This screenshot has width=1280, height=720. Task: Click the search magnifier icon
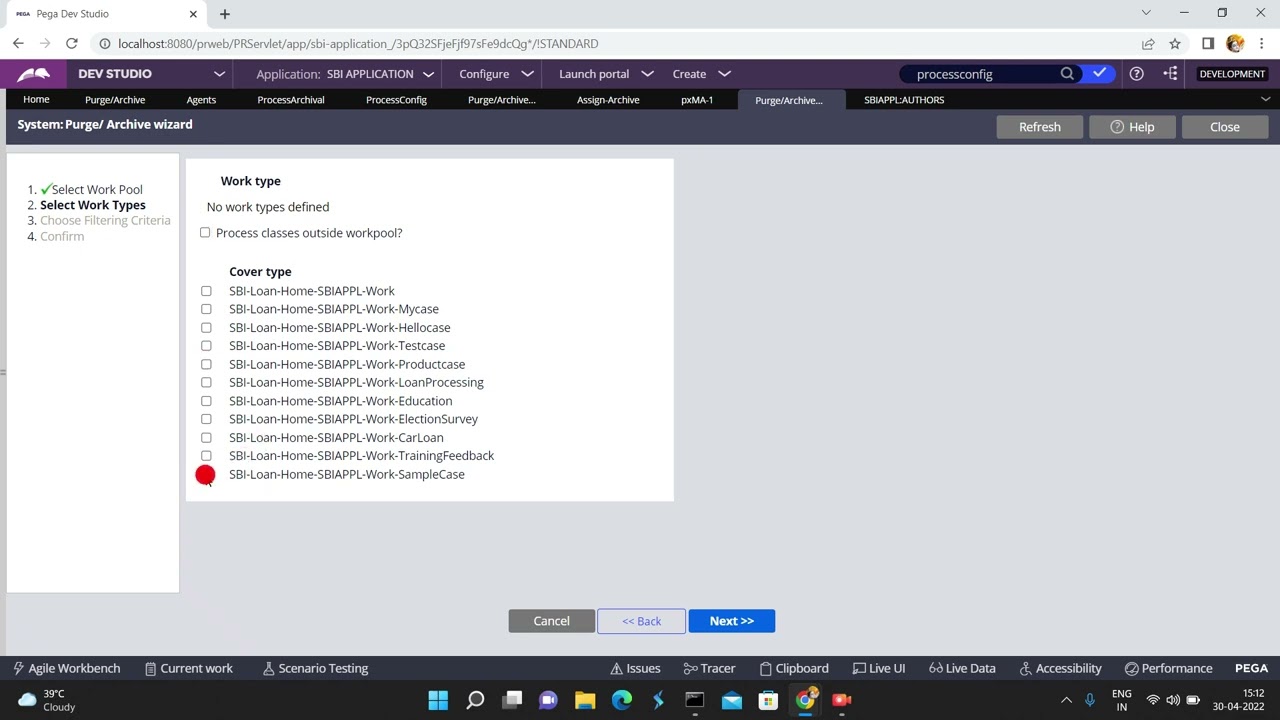tap(1067, 74)
